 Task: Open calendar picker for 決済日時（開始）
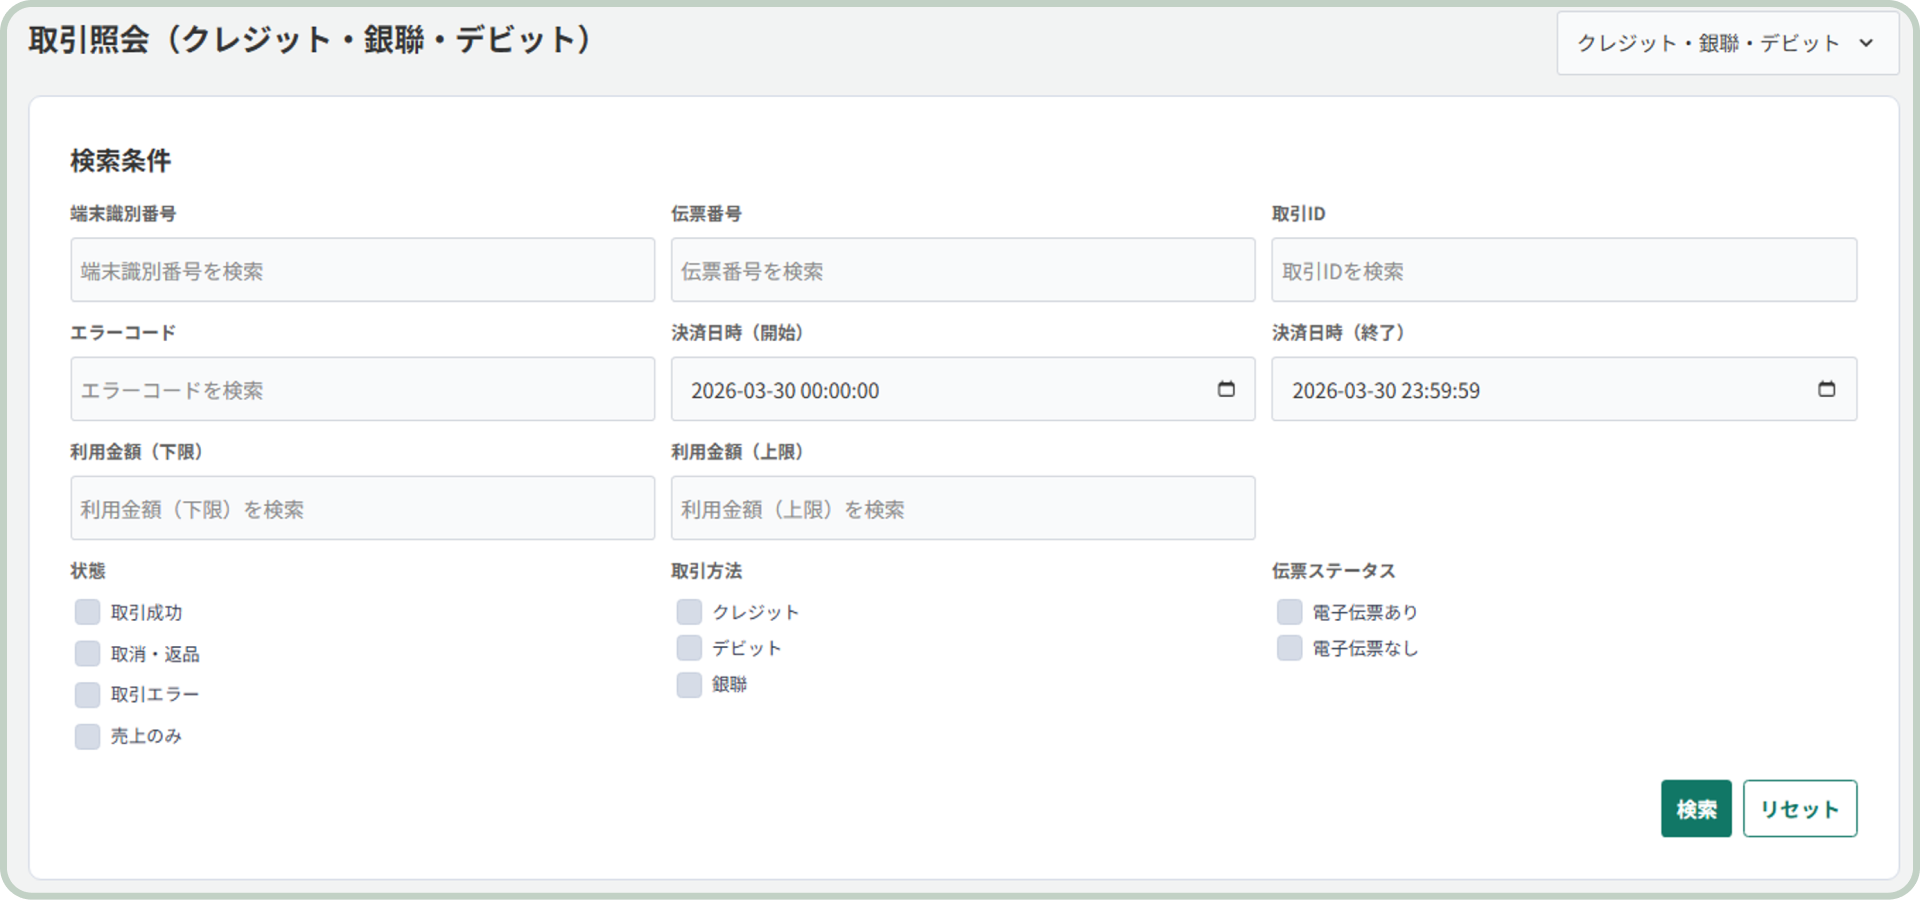[x=1226, y=389]
